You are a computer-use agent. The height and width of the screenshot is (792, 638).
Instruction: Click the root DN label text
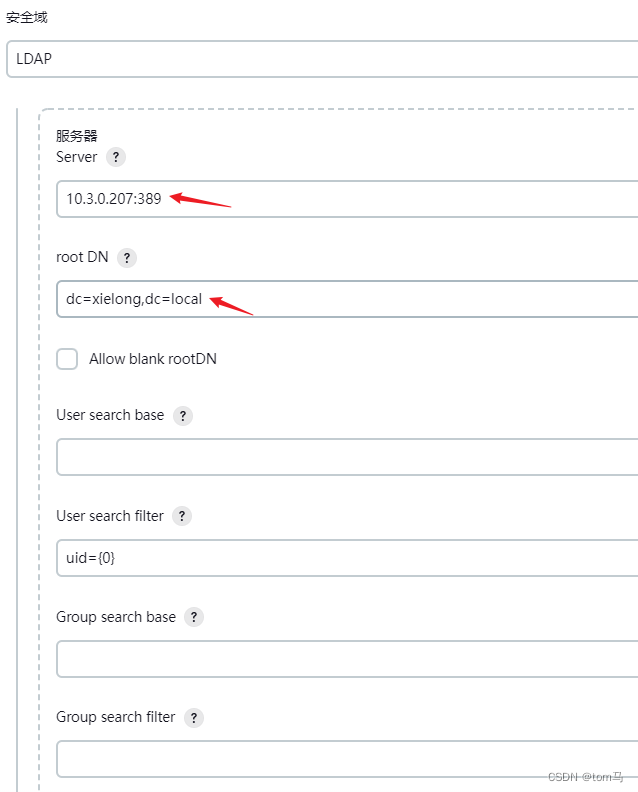point(82,257)
